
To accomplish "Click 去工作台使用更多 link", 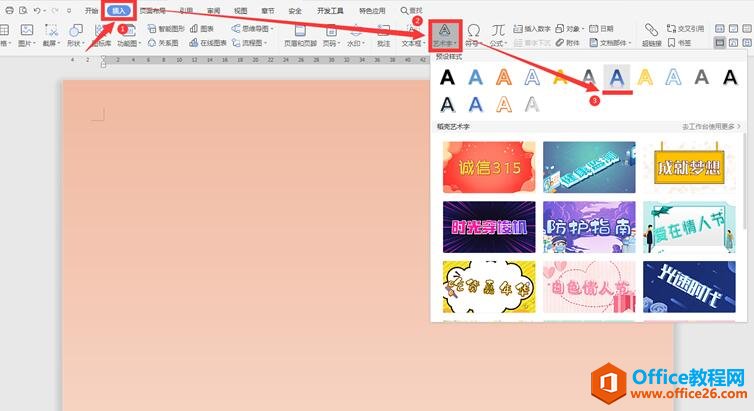I will (x=711, y=126).
